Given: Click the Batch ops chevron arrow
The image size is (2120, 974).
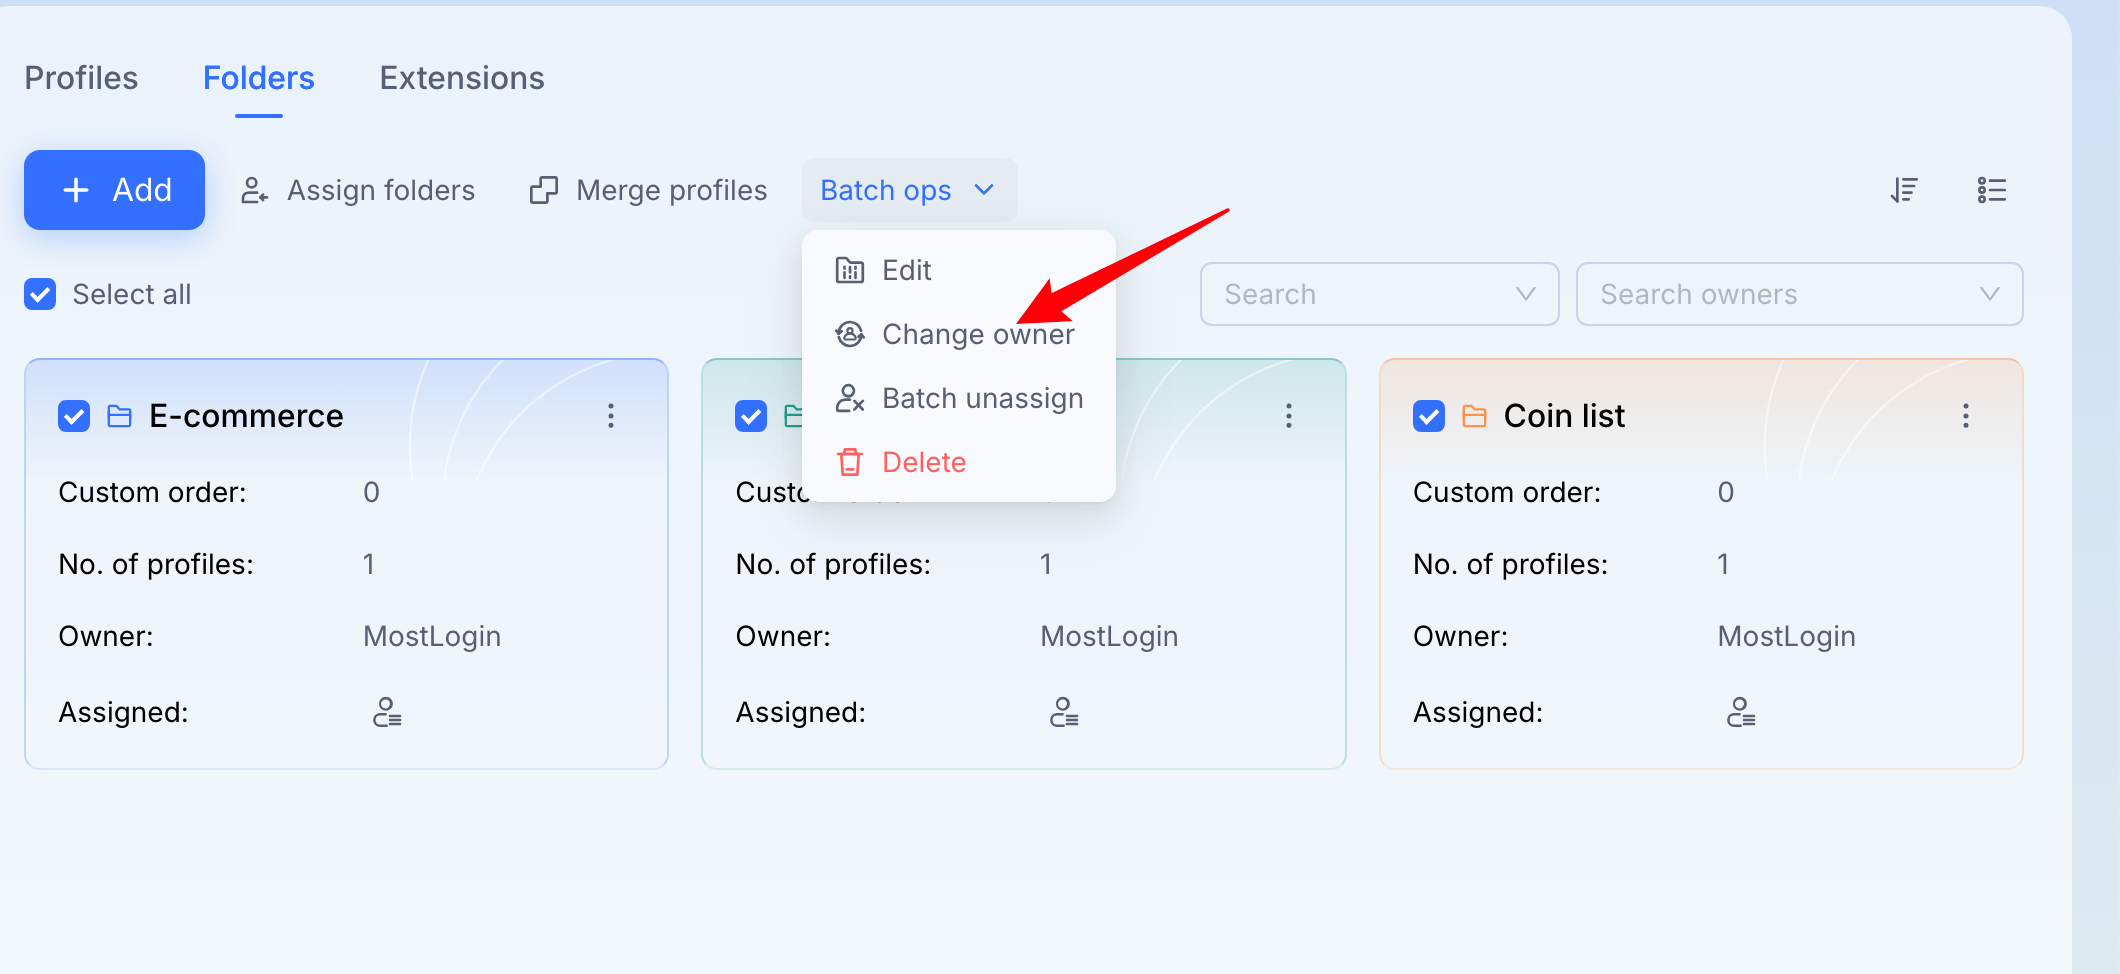Looking at the screenshot, I should click(984, 190).
